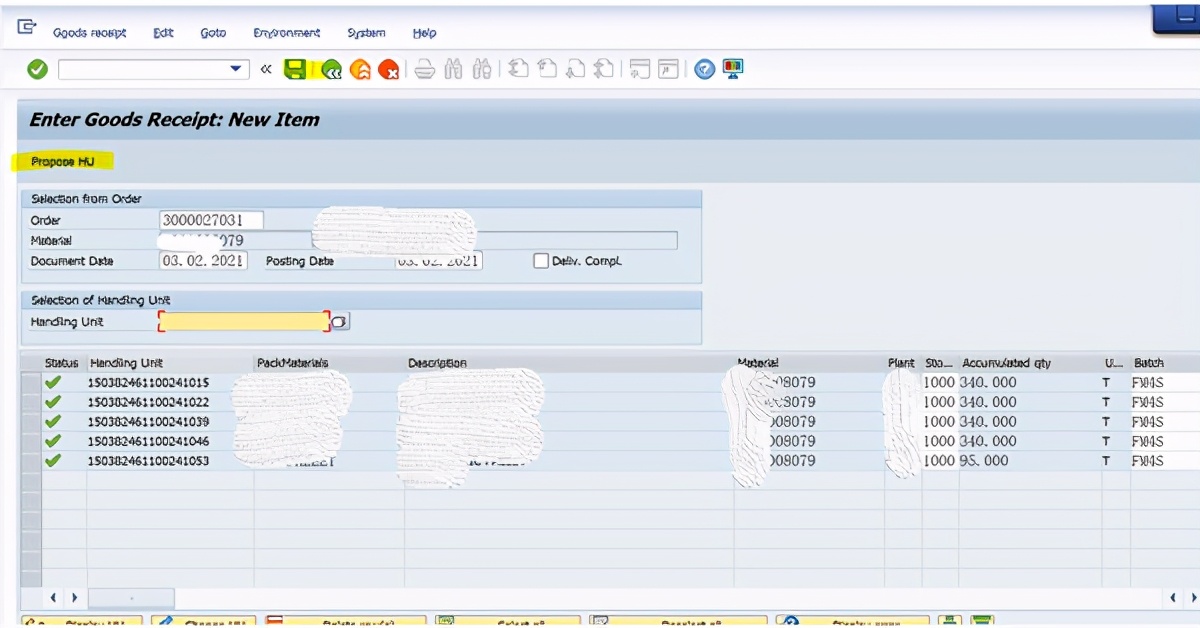
Task: Open the Customize Local Layout monitor icon
Action: [733, 69]
